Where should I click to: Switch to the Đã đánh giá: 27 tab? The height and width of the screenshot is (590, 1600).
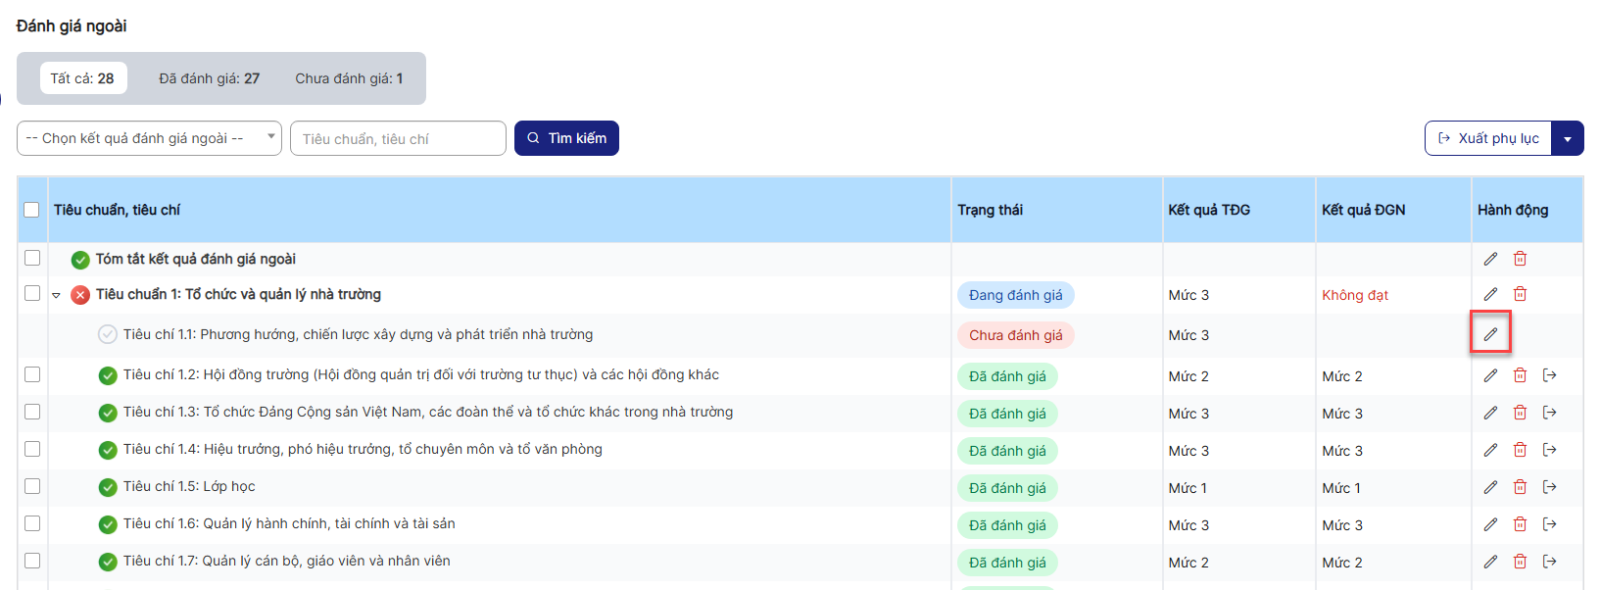pyautogui.click(x=209, y=78)
